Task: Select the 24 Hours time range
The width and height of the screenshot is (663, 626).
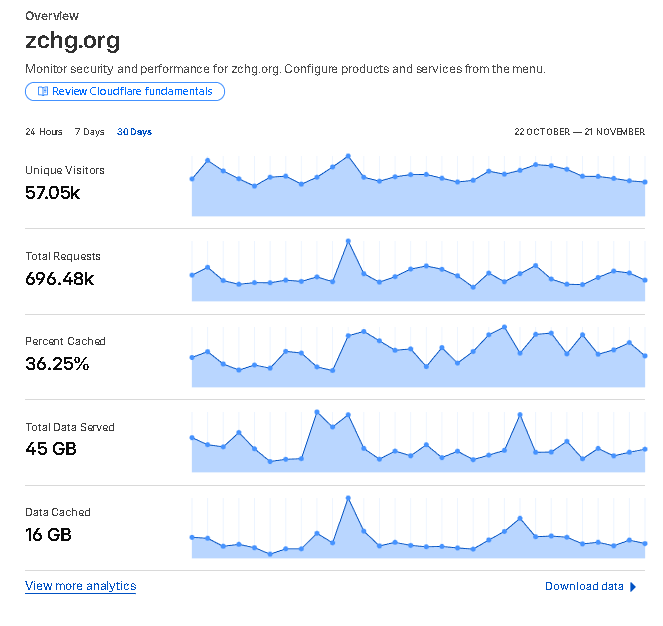Action: click(44, 132)
